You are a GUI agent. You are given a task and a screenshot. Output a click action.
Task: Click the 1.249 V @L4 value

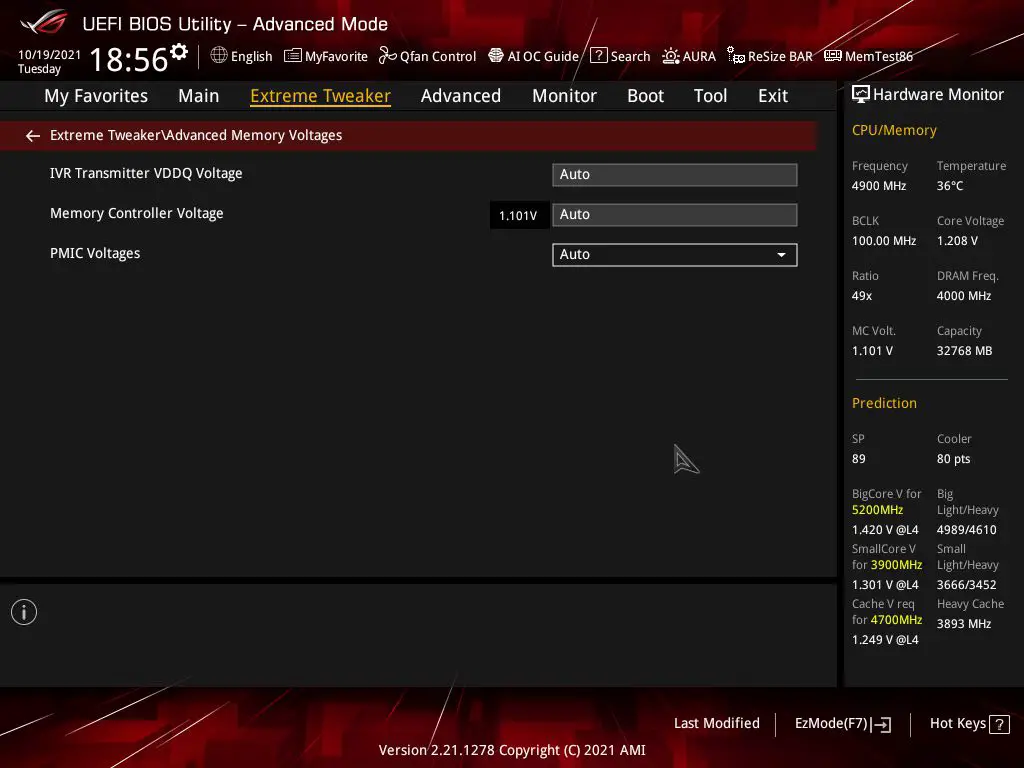pyautogui.click(x=886, y=639)
